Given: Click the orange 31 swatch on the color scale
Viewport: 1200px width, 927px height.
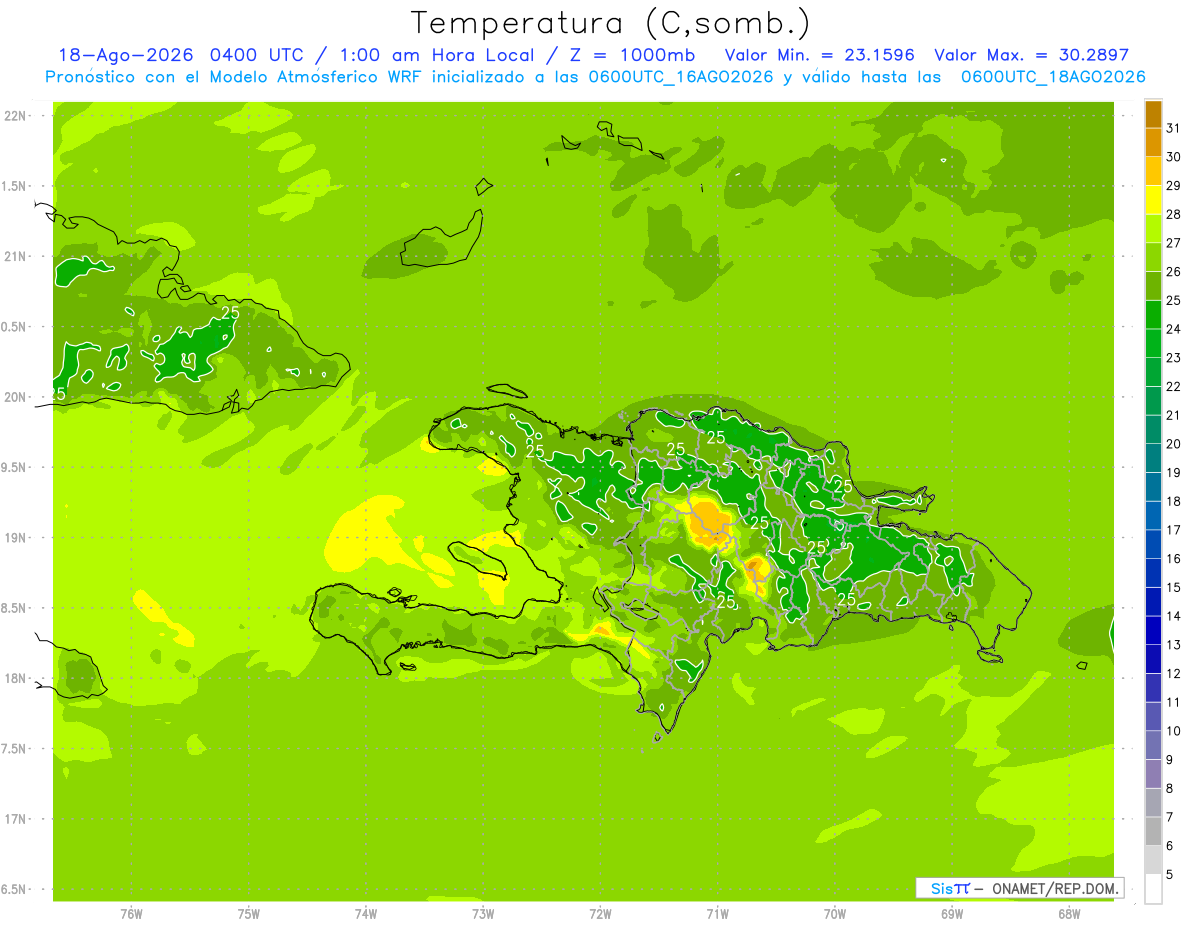Looking at the screenshot, I should point(1153,114).
